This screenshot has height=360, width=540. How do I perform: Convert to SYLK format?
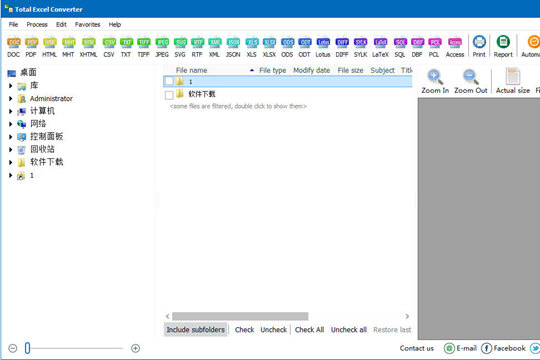pyautogui.click(x=361, y=47)
